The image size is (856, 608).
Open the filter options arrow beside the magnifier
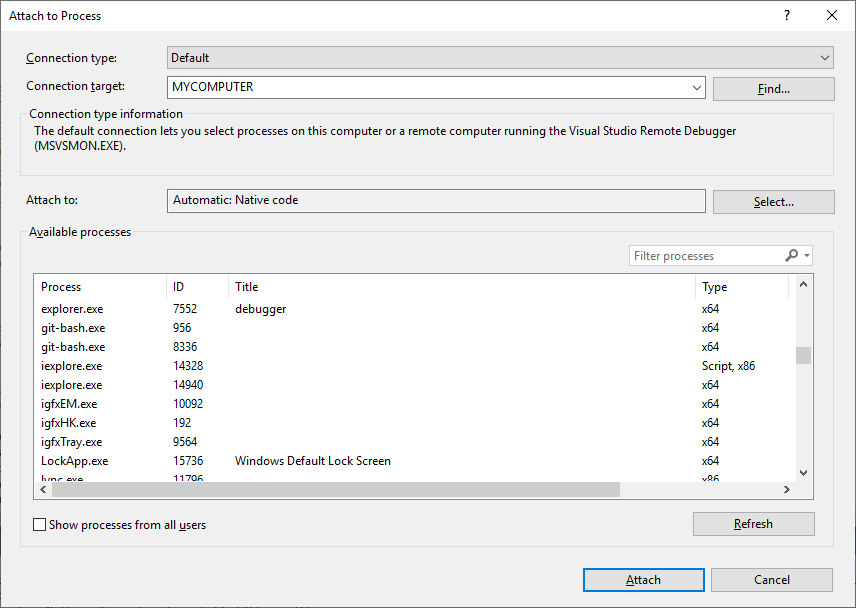point(805,255)
